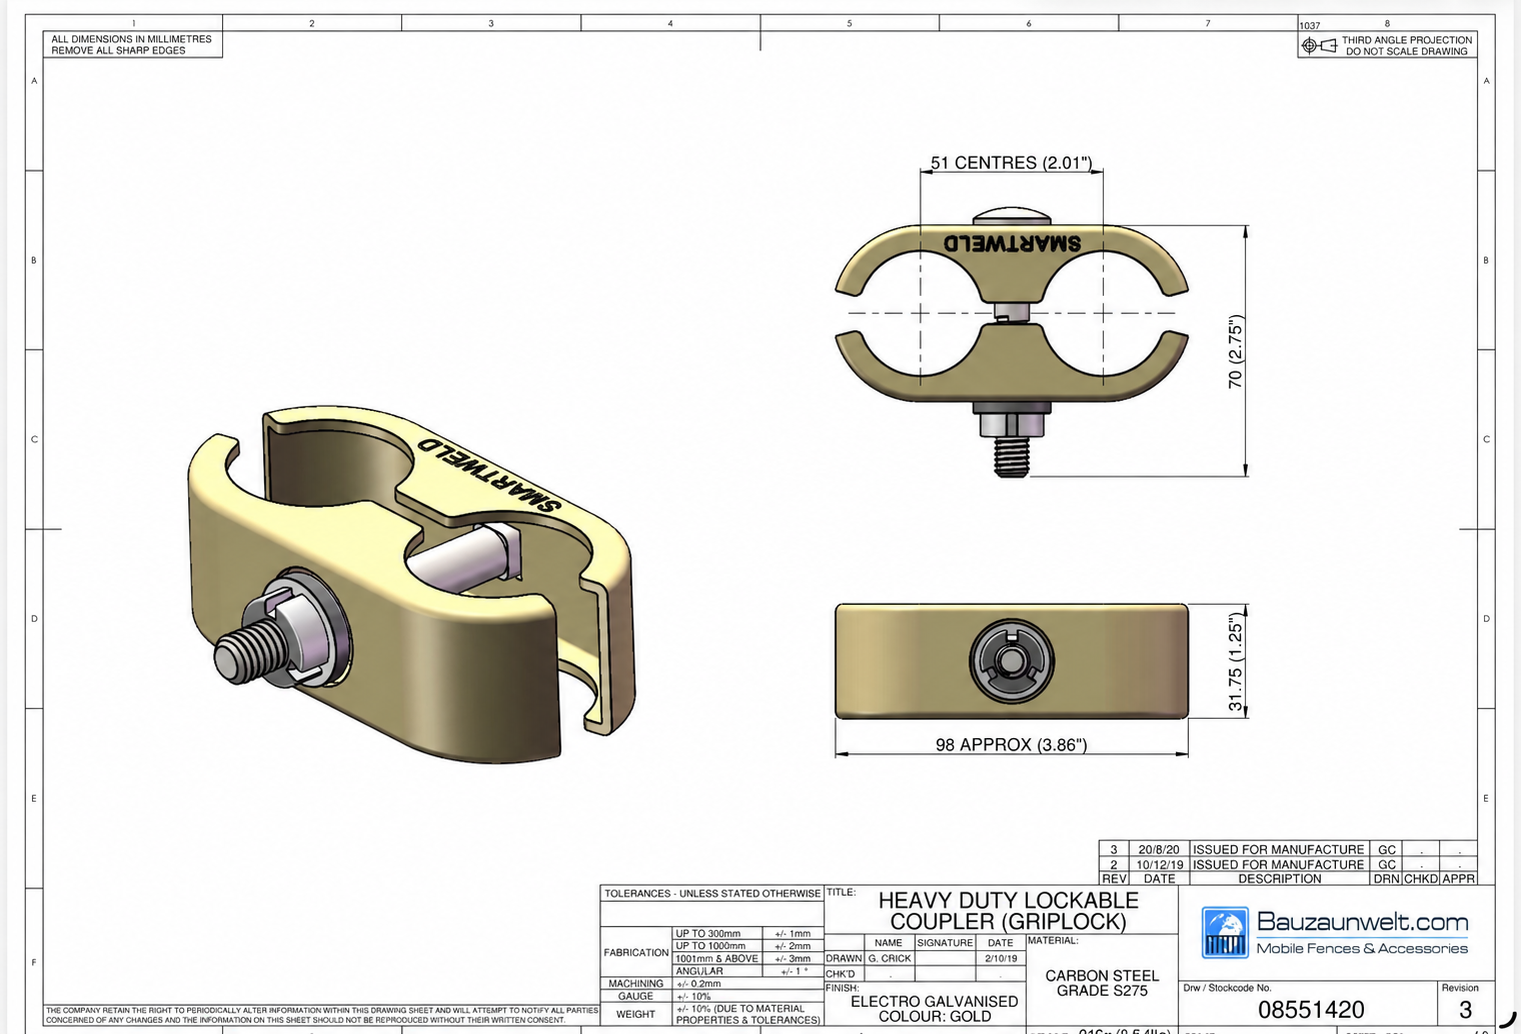Click the 'MACHINING' row label

(636, 984)
